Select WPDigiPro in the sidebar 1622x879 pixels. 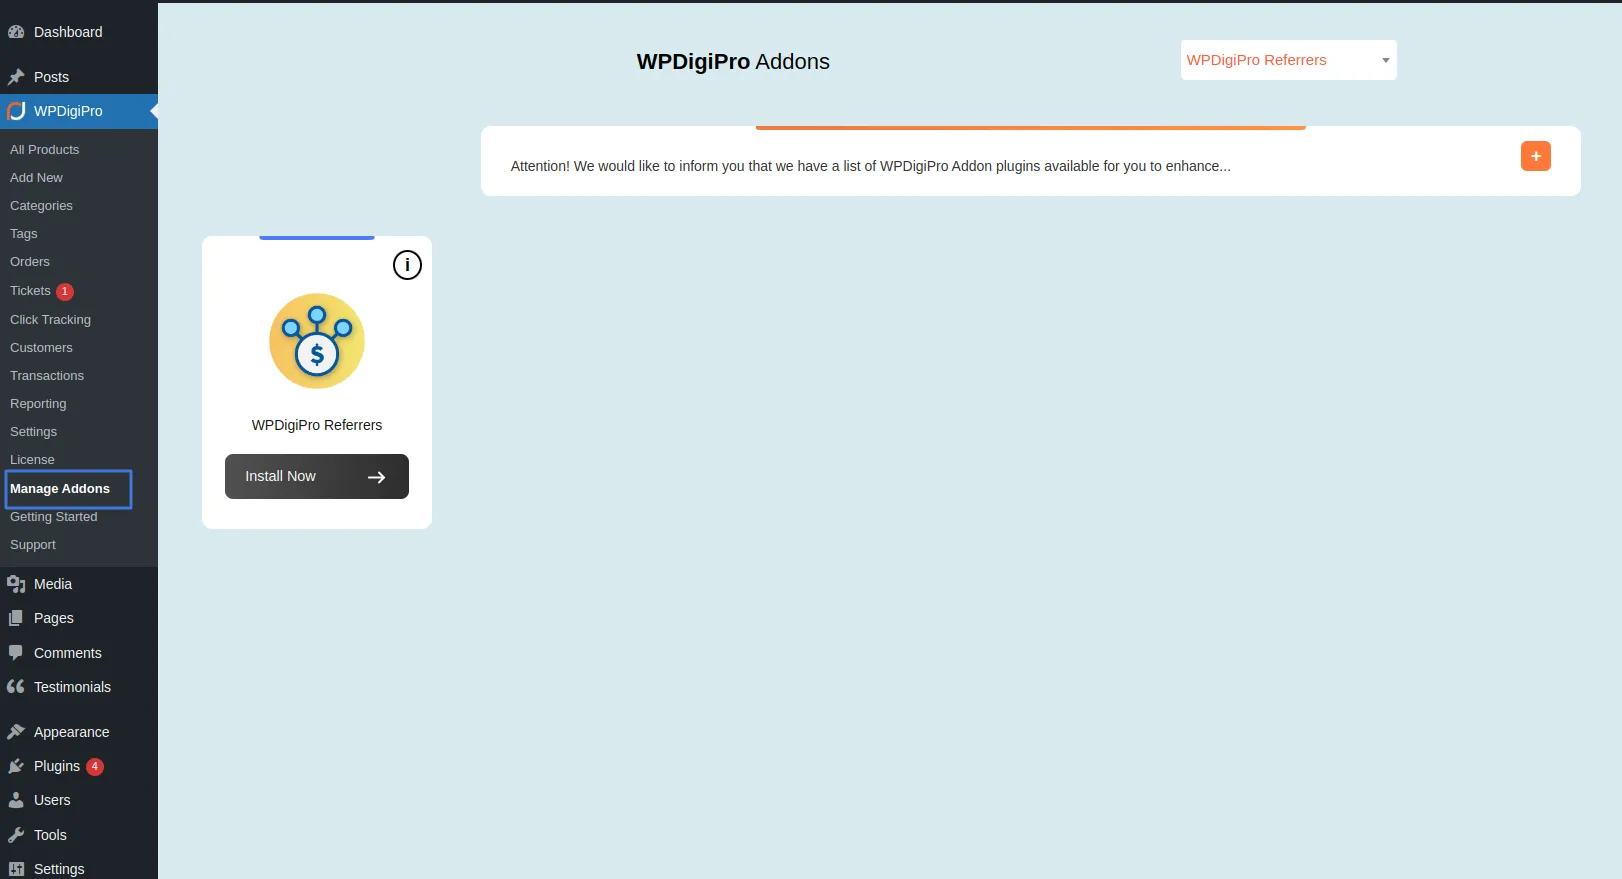point(68,111)
